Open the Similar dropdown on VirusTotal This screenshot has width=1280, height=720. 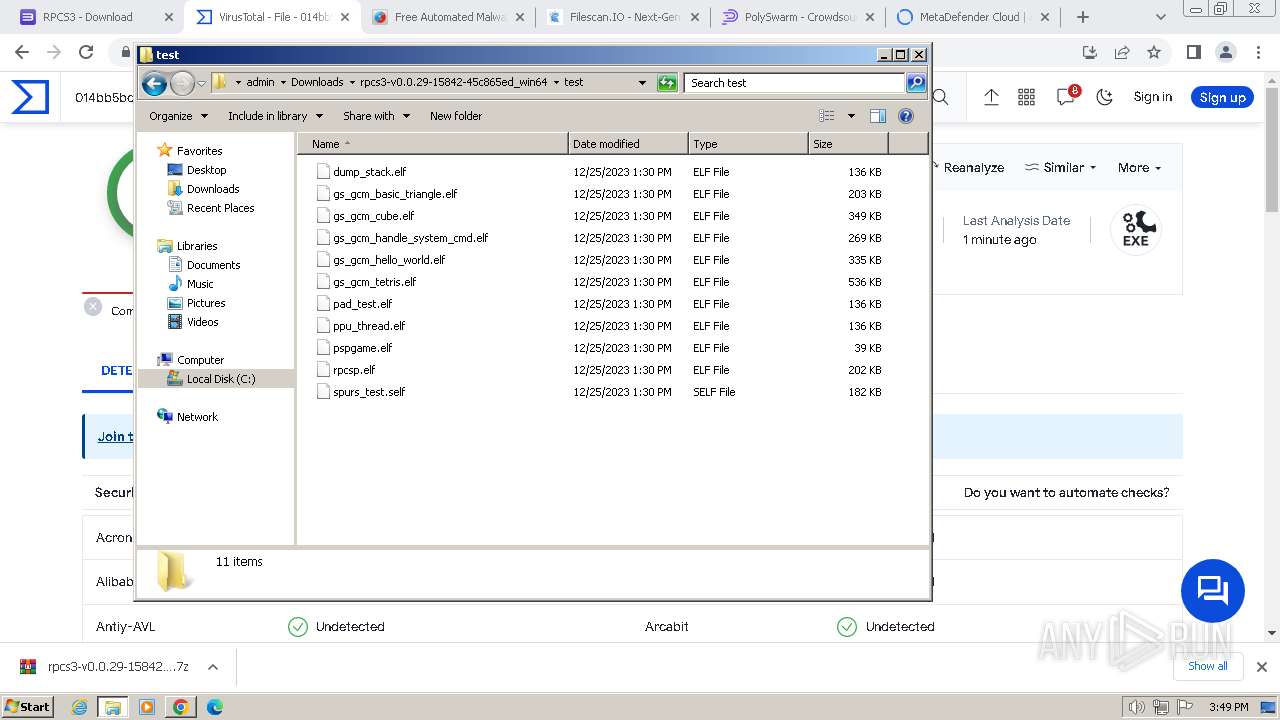point(1061,168)
